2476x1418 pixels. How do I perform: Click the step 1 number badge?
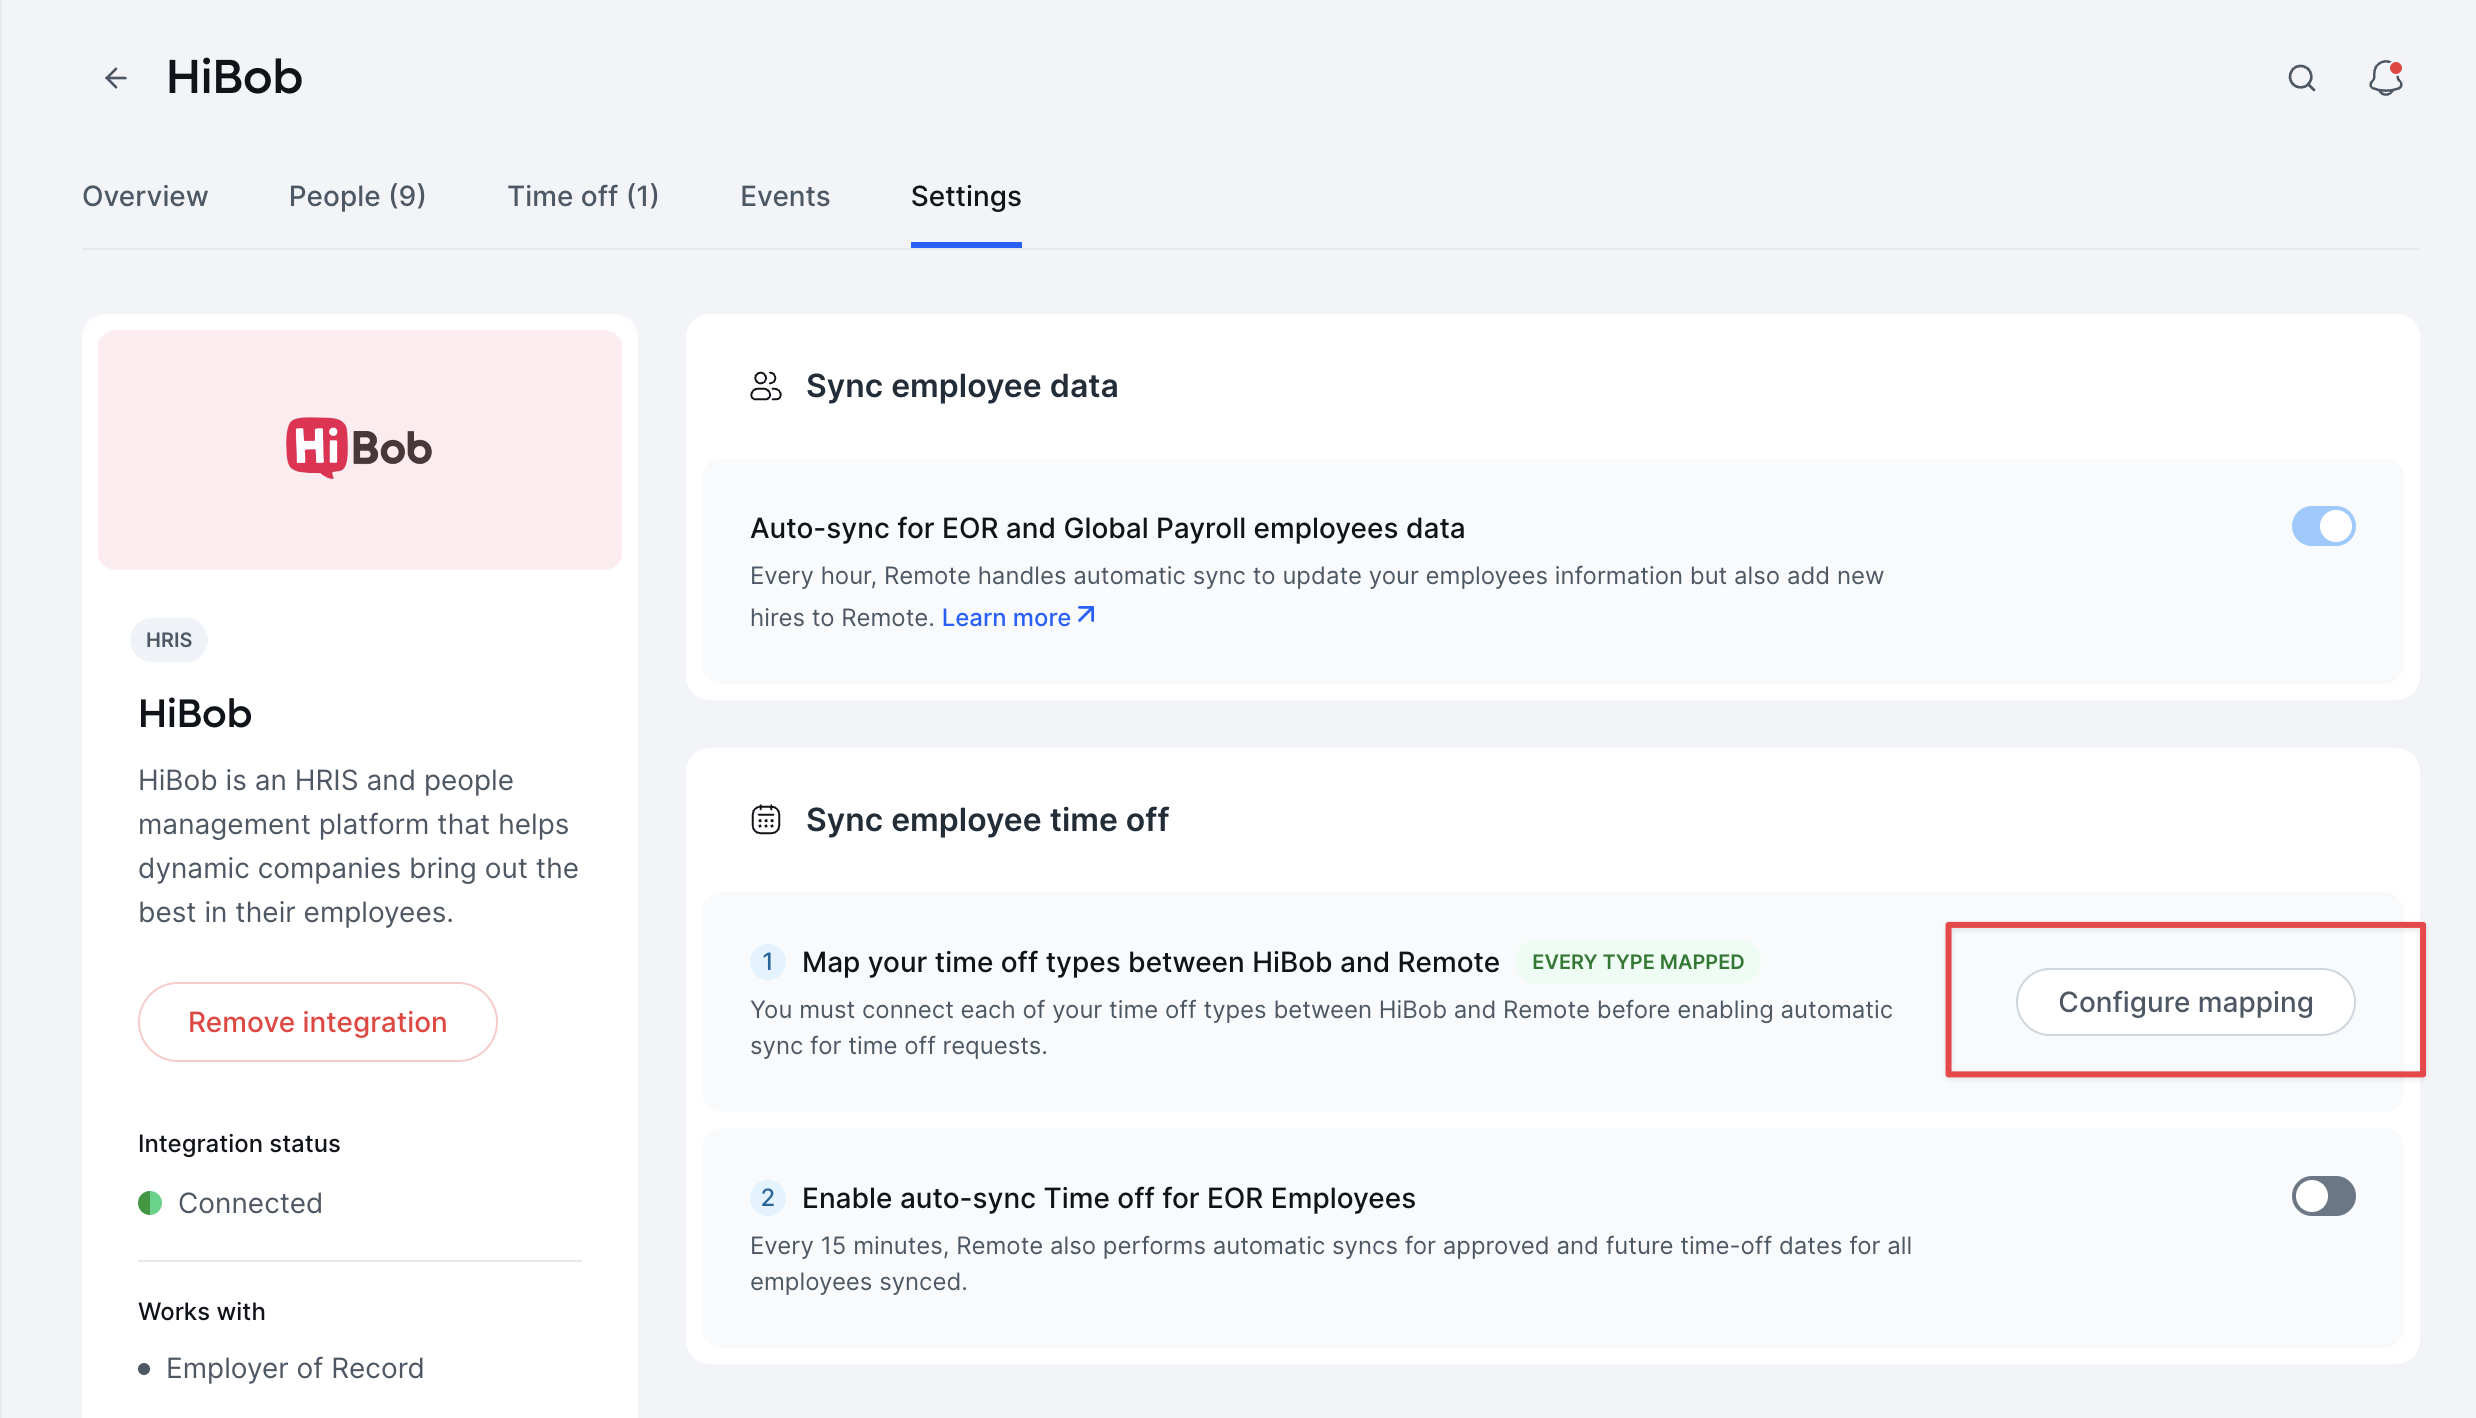pos(767,962)
